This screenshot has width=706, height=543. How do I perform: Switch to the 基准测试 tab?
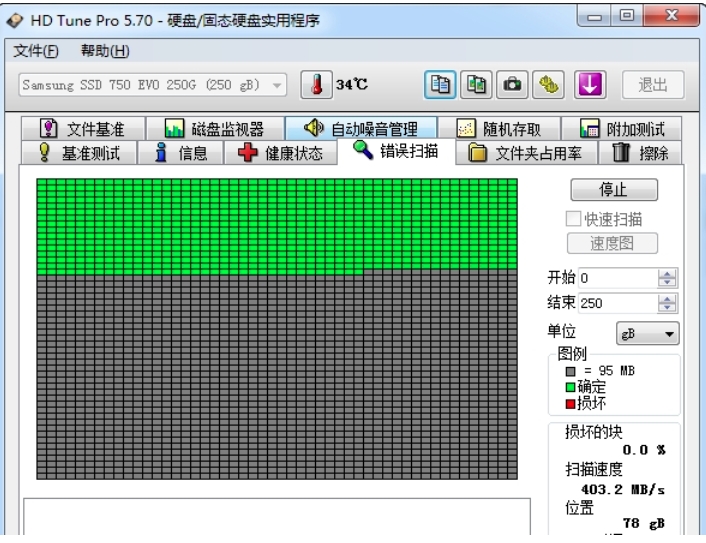pos(78,153)
